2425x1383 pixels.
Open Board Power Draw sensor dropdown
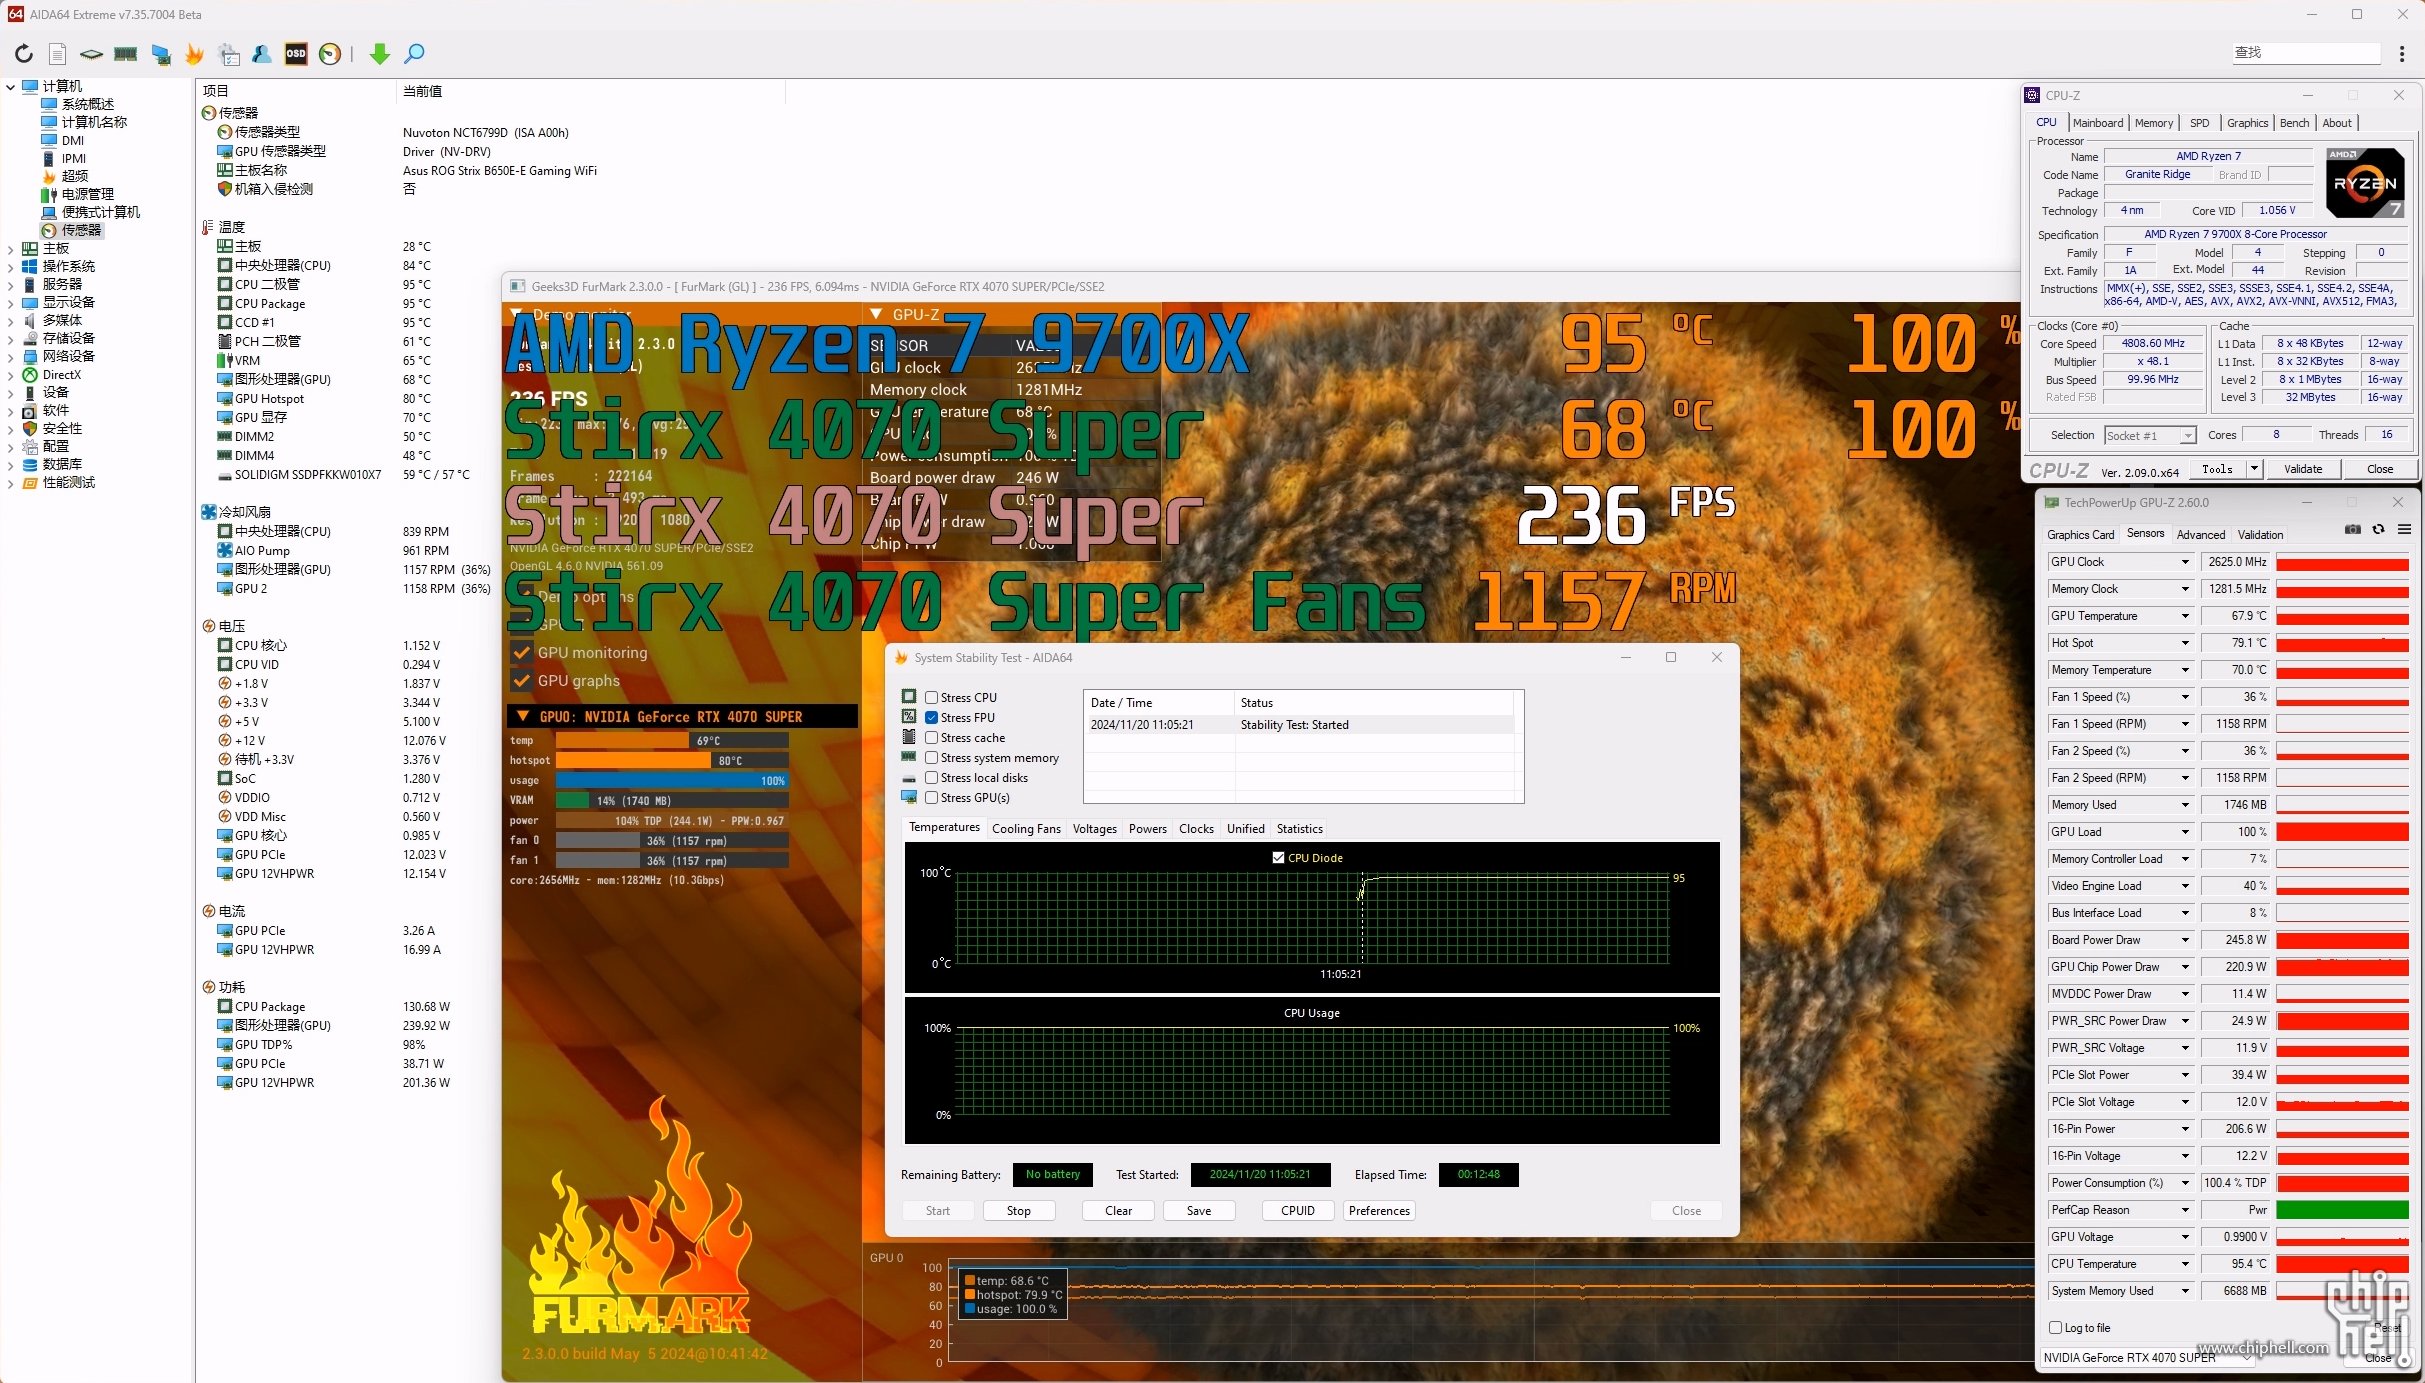(x=2185, y=940)
